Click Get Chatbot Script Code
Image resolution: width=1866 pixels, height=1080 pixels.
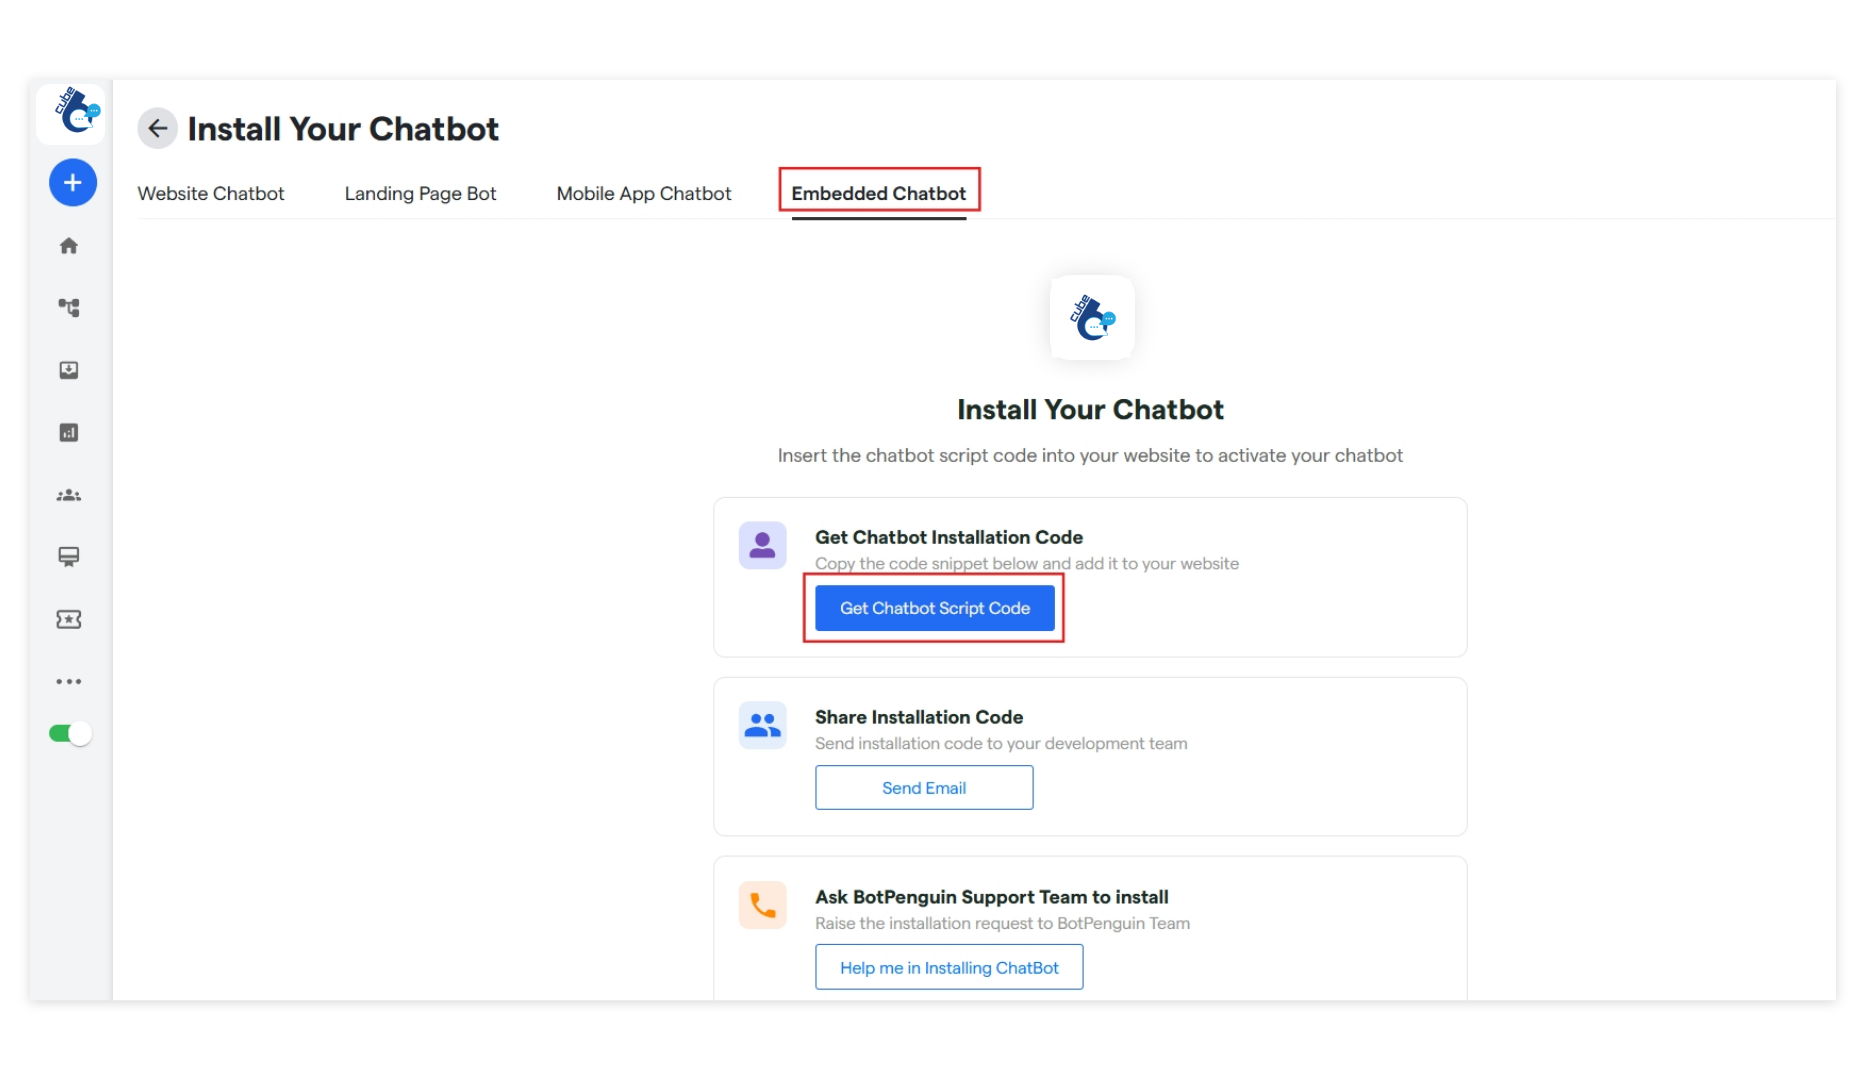coord(934,607)
